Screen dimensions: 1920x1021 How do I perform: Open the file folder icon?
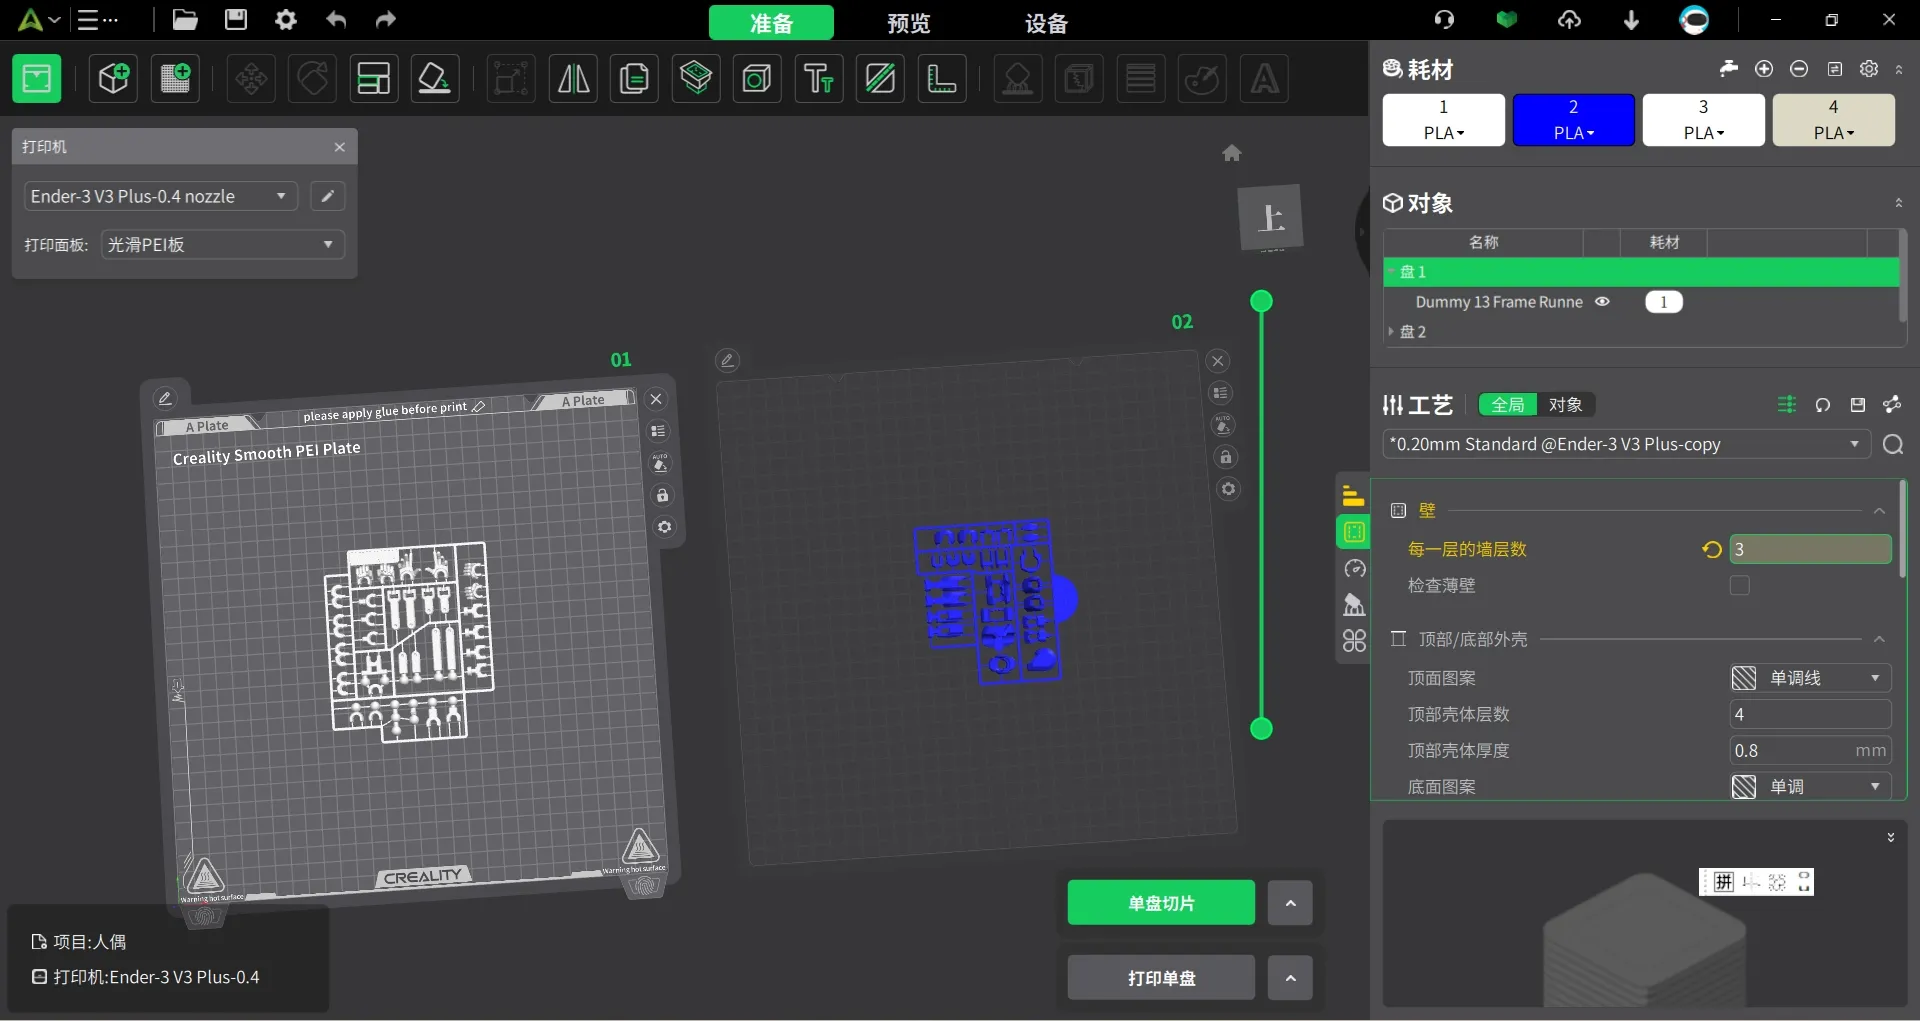pyautogui.click(x=184, y=19)
